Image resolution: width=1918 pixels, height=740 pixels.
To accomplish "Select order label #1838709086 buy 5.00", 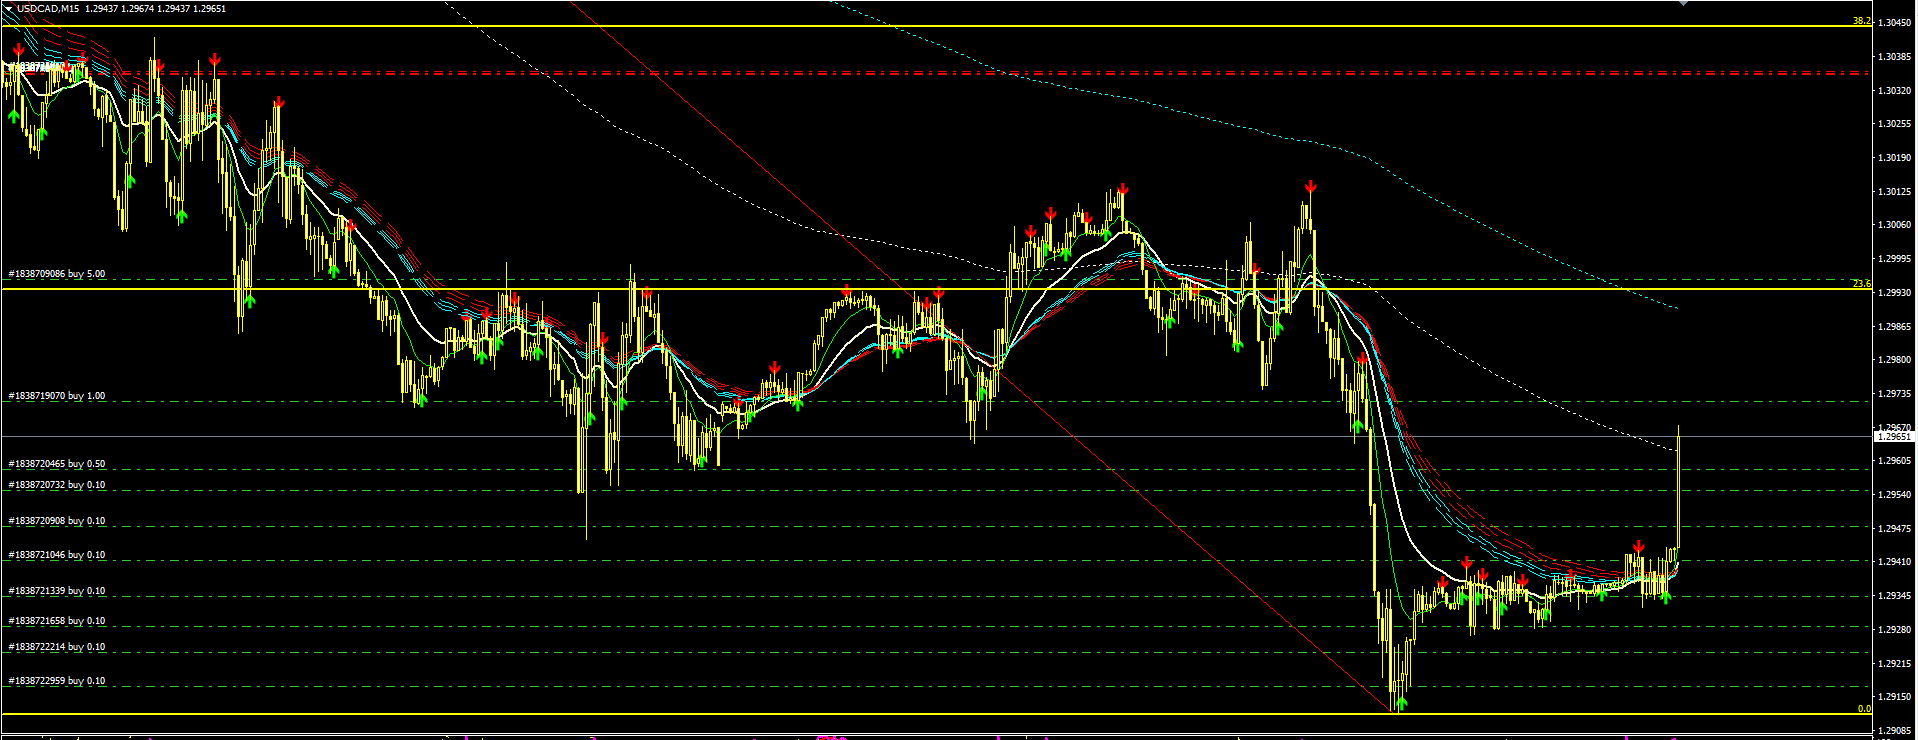I will pyautogui.click(x=57, y=274).
